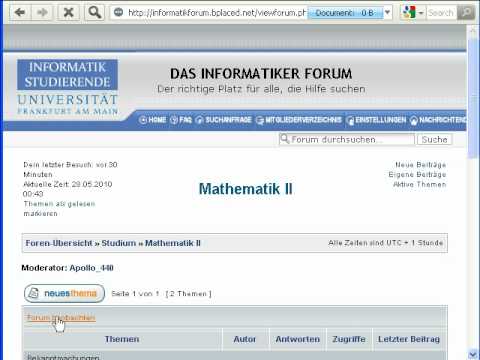The height and width of the screenshot is (360, 480).
Task: Click the scrollbar down arrow
Action: coord(473,354)
